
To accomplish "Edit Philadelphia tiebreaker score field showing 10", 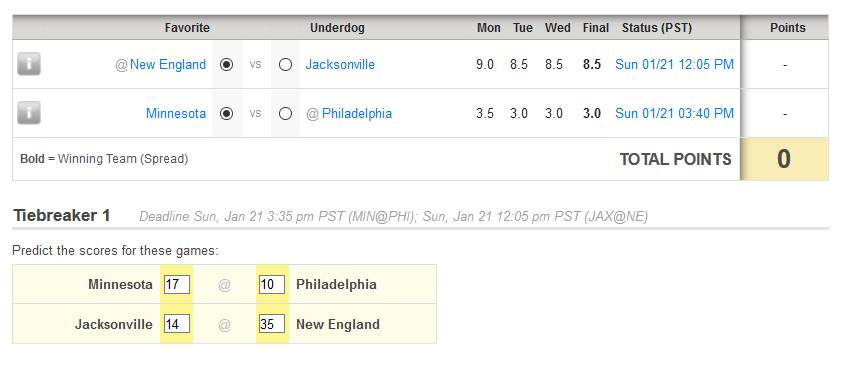I will pos(272,284).
